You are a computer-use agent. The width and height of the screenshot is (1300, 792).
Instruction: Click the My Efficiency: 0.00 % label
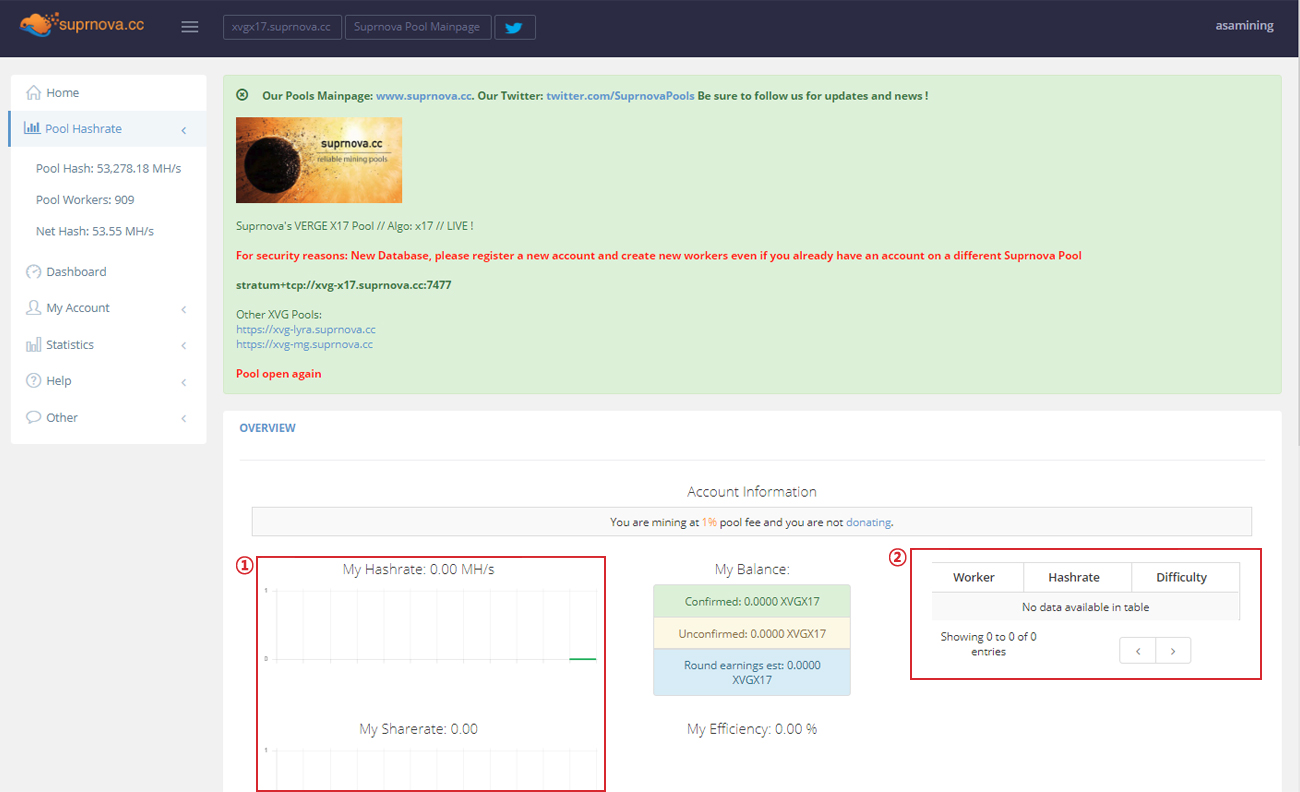point(752,729)
